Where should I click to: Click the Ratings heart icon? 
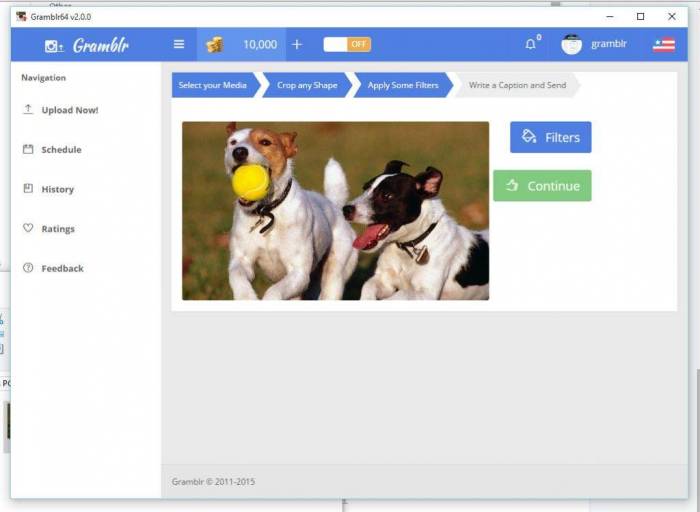click(28, 228)
